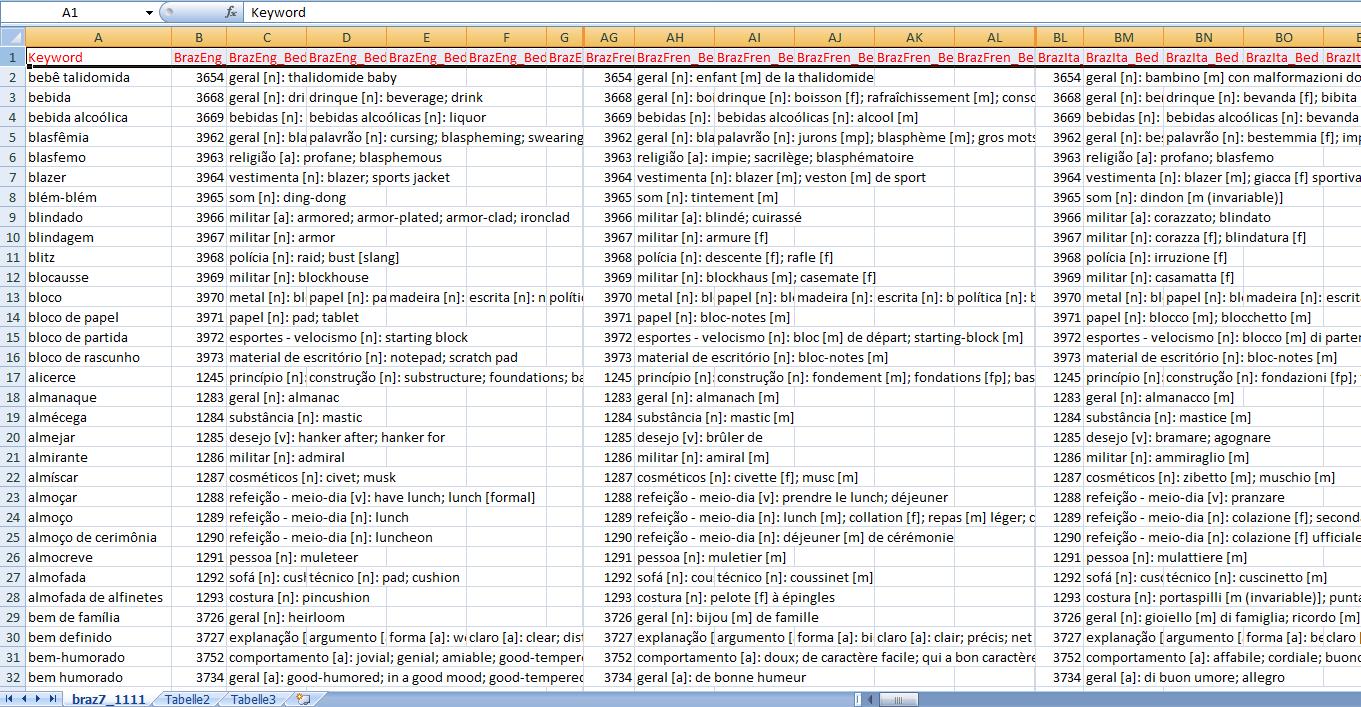Click the Select All corner triangle
The image size is (1361, 707).
coord(12,38)
